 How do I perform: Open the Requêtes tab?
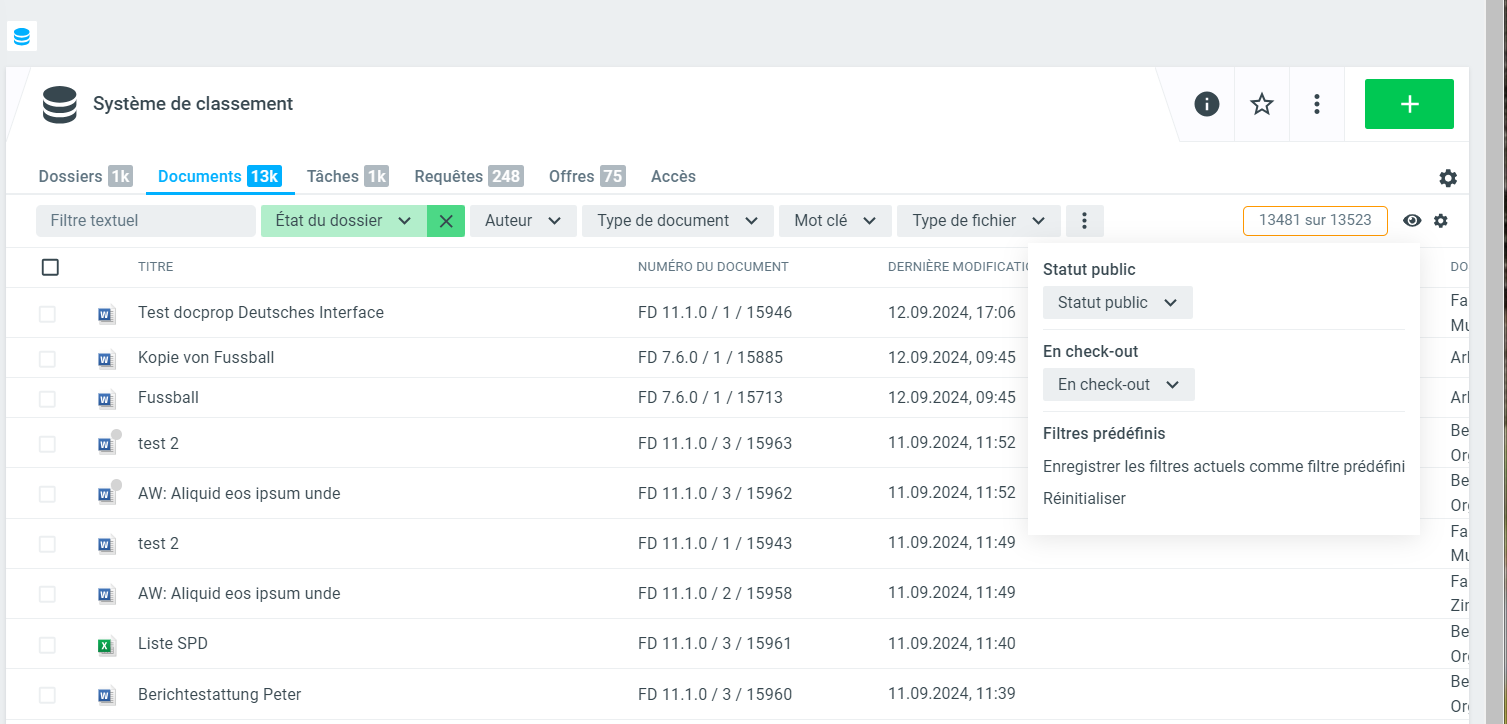(468, 177)
